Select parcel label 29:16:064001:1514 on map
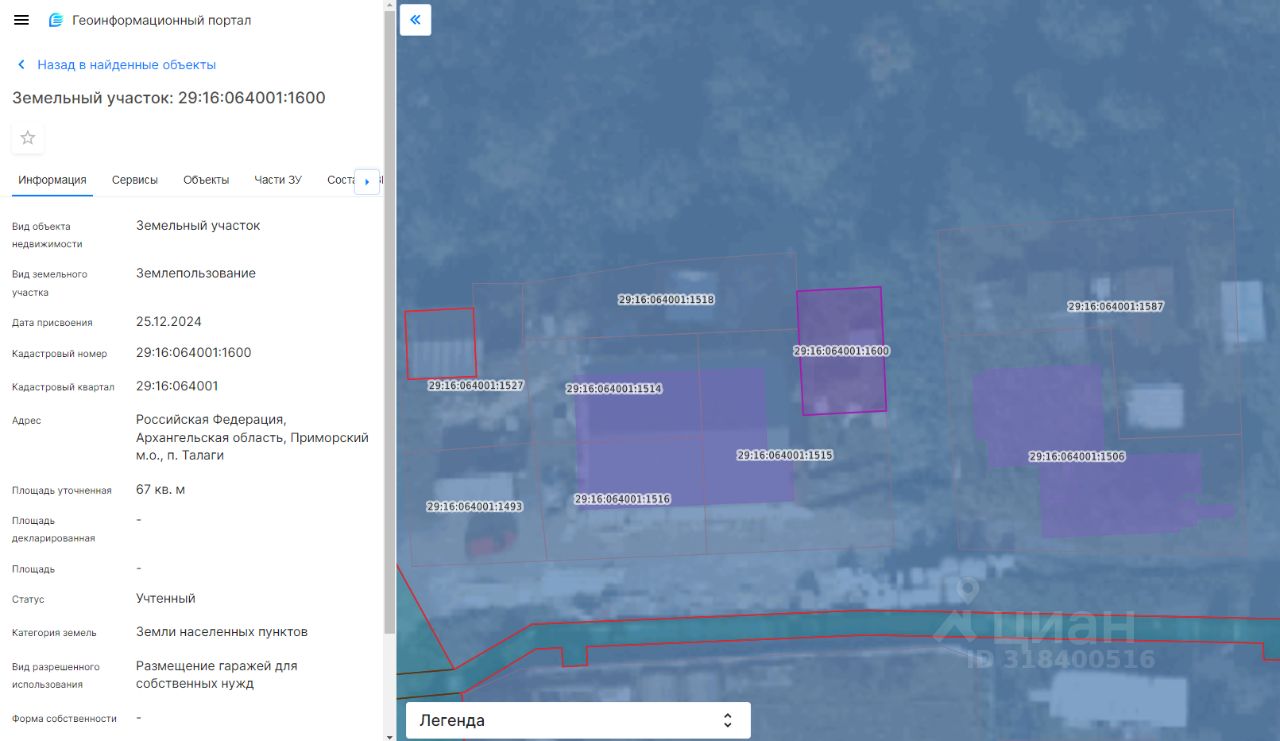Viewport: 1280px width, 741px height. pyautogui.click(x=614, y=389)
